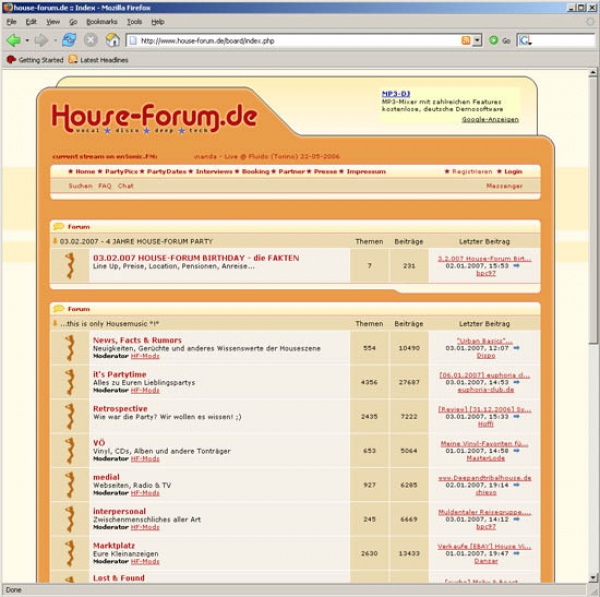Click in the URL address field

(x=298, y=41)
